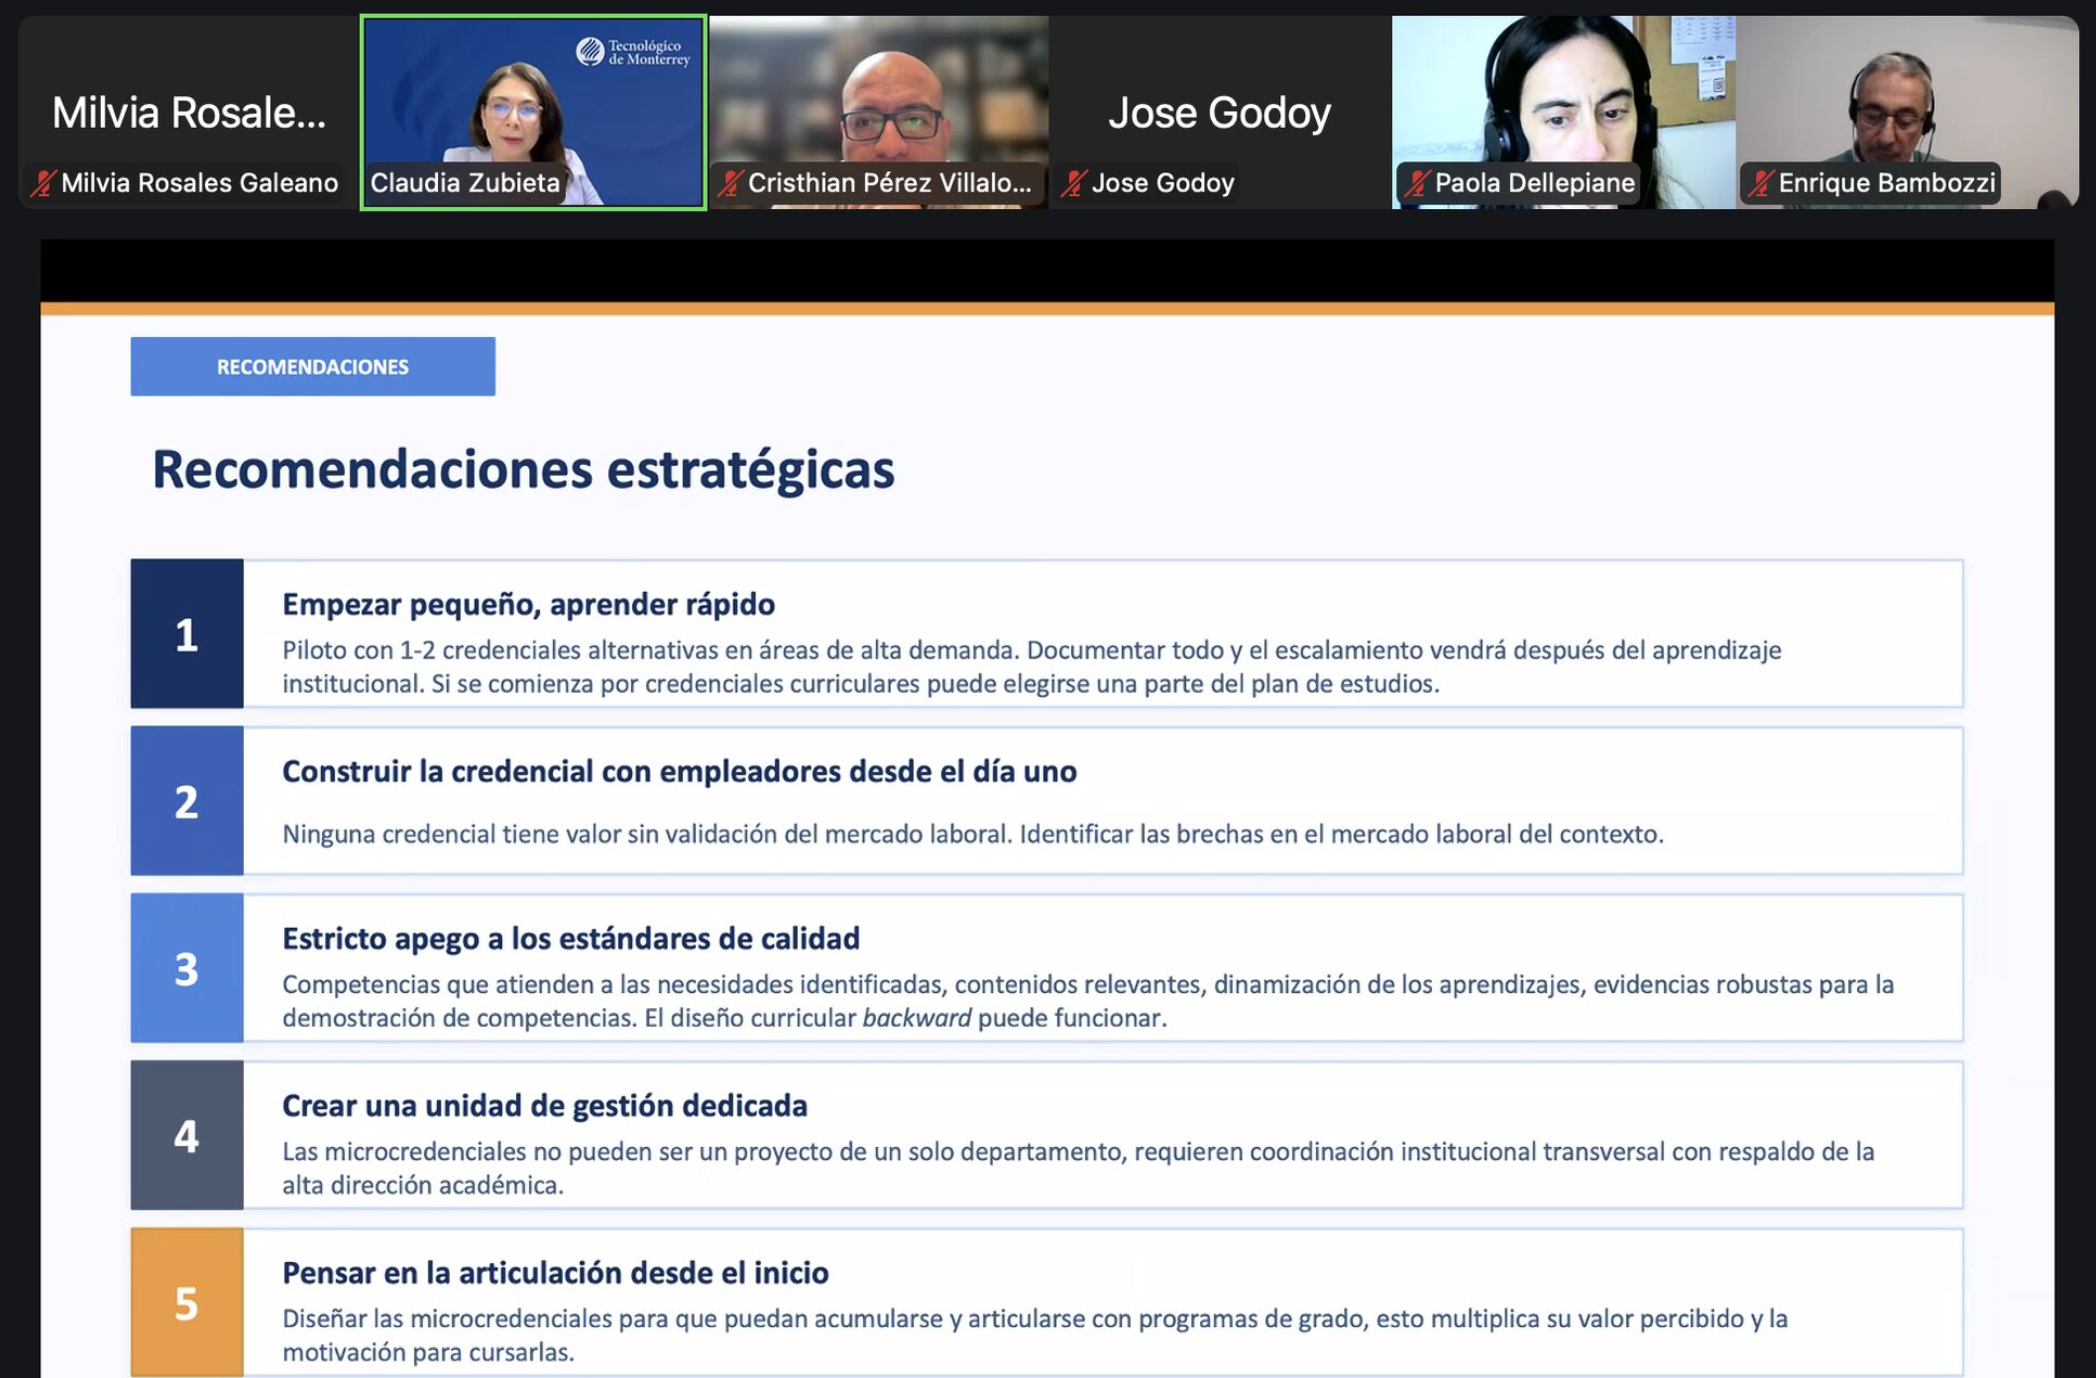This screenshot has height=1378, width=2096.
Task: Click muted mic icon beside Milvia Rosales Galeano
Action: click(42, 183)
